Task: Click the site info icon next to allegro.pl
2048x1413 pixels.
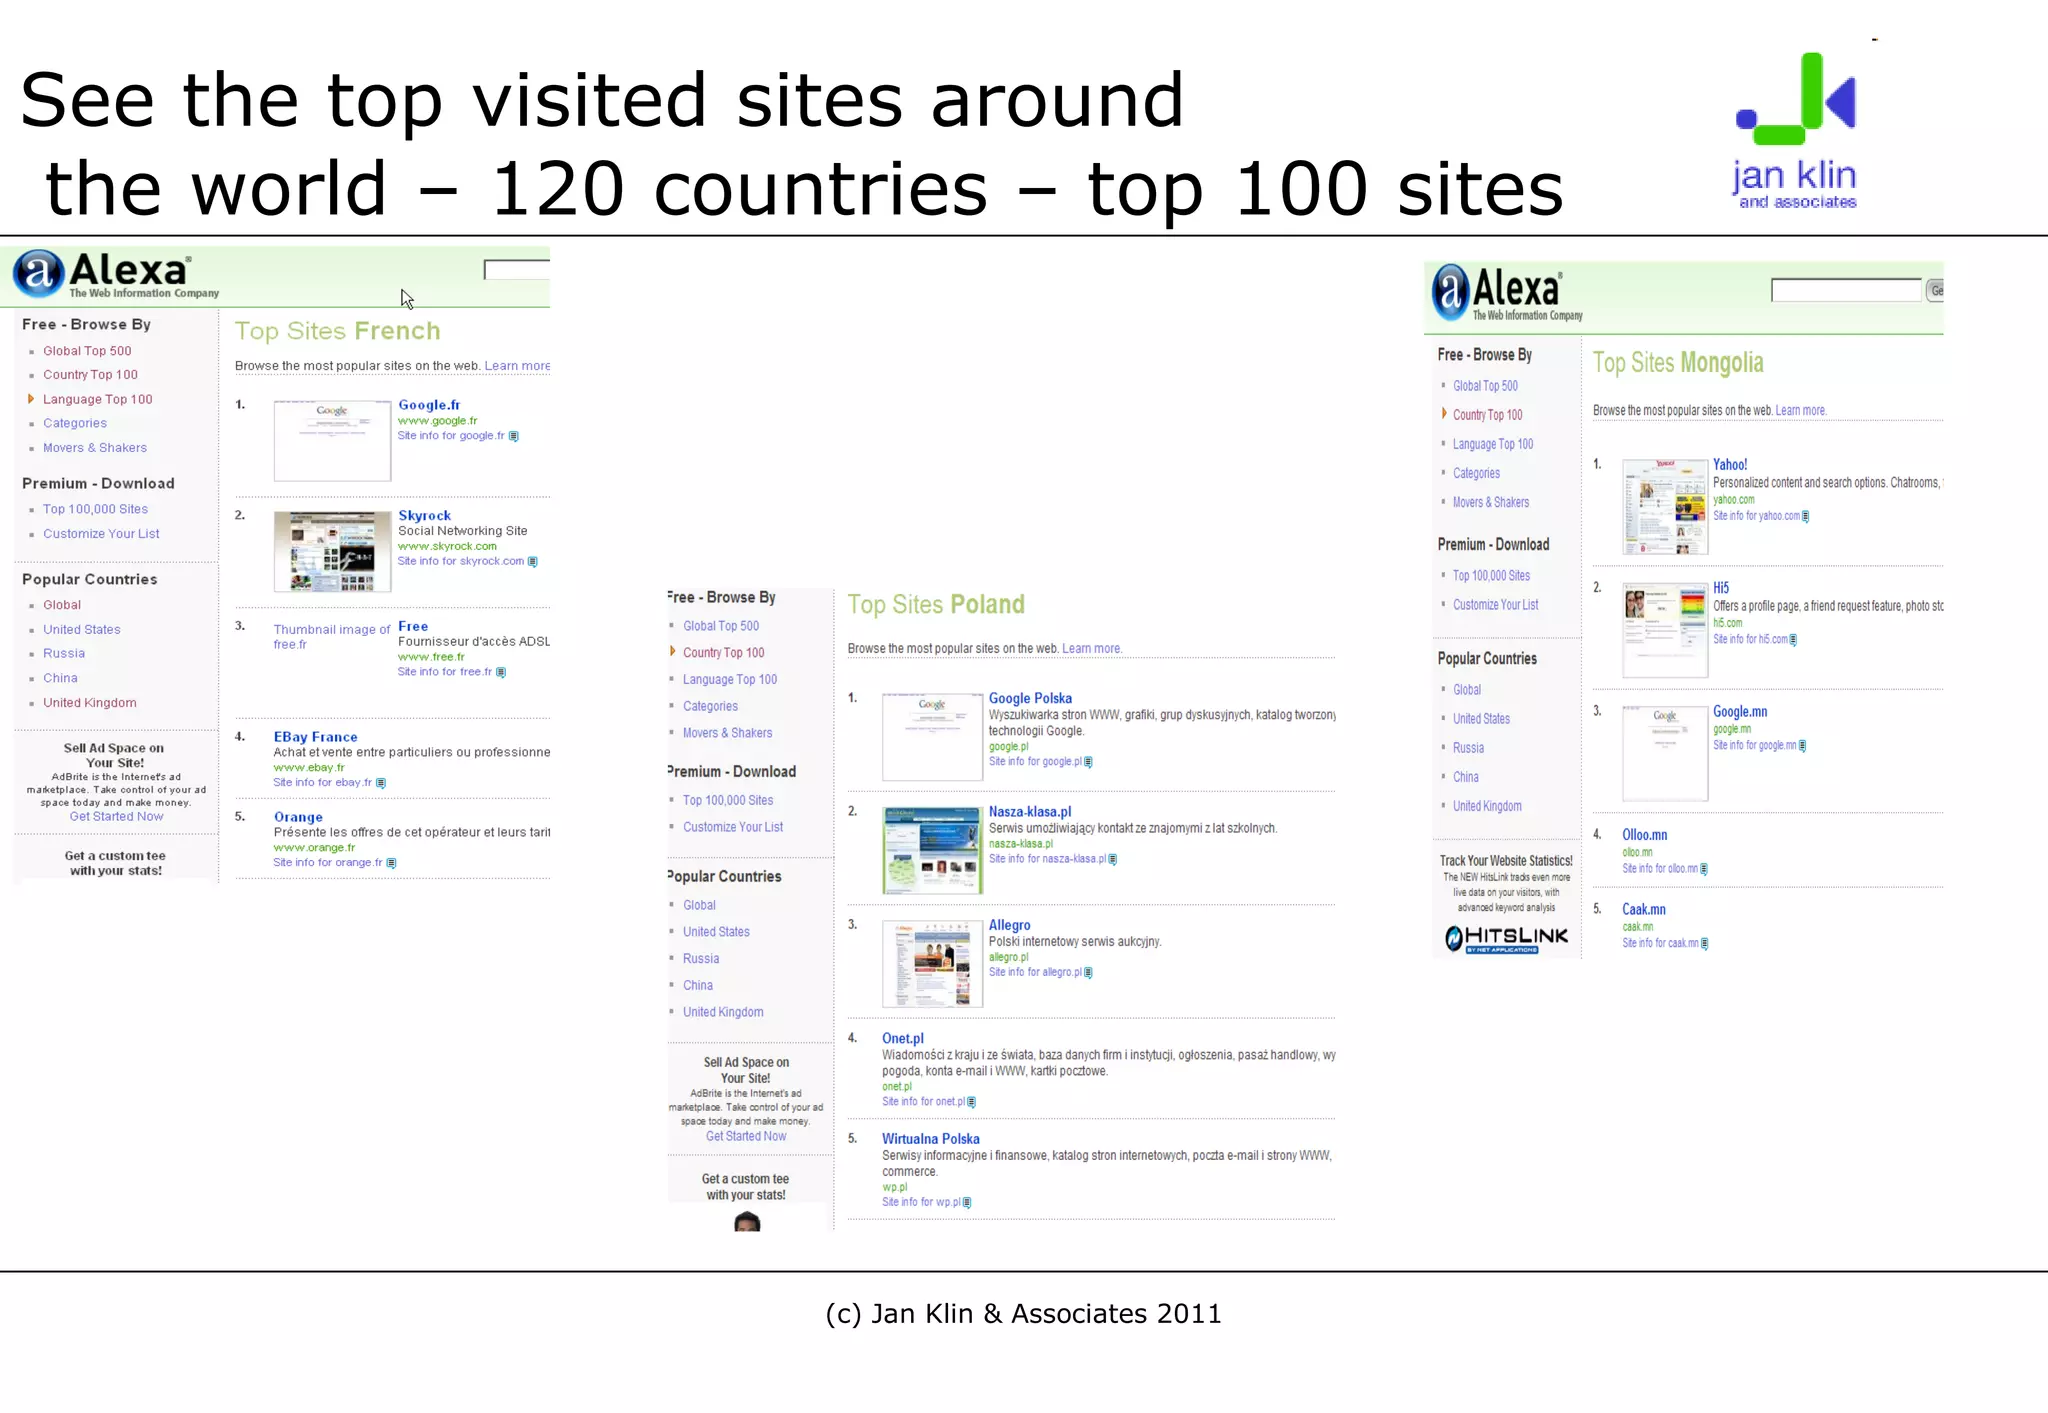Action: click(x=1088, y=972)
